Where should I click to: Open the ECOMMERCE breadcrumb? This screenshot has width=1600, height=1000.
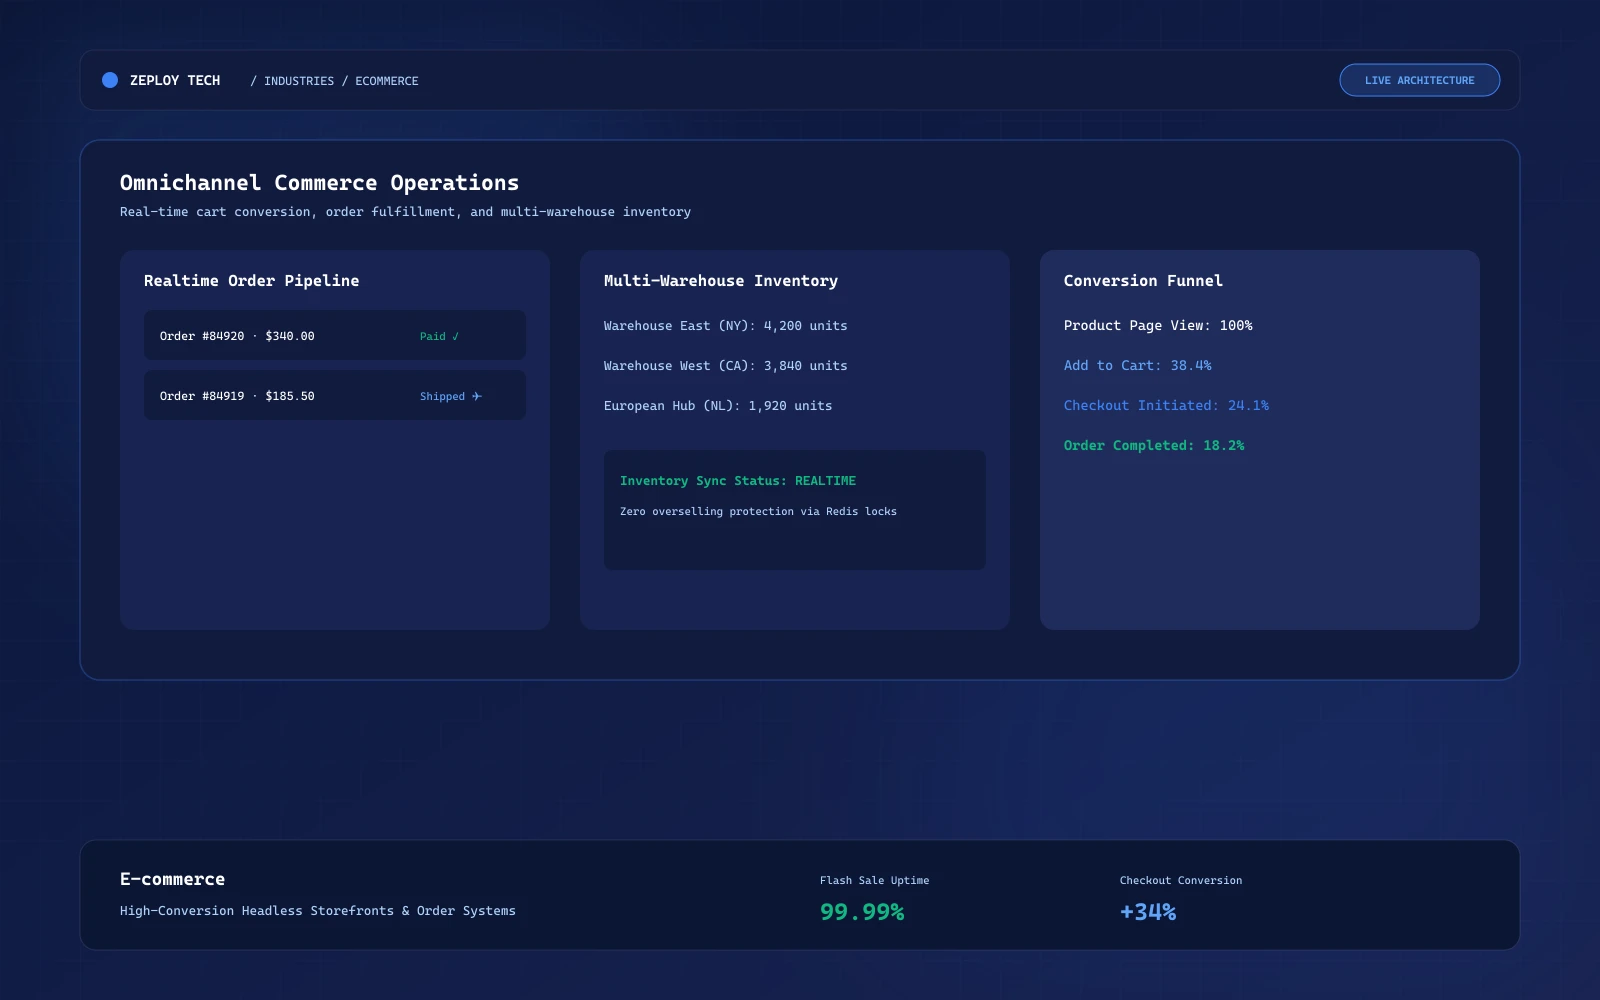(x=387, y=81)
